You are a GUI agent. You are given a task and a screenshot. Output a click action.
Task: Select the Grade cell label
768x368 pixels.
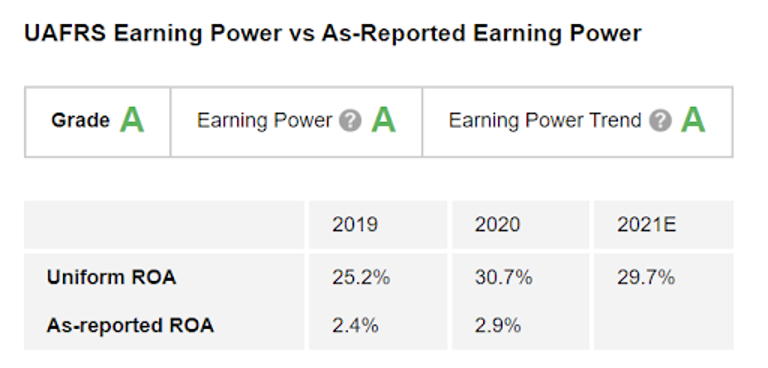coord(80,121)
